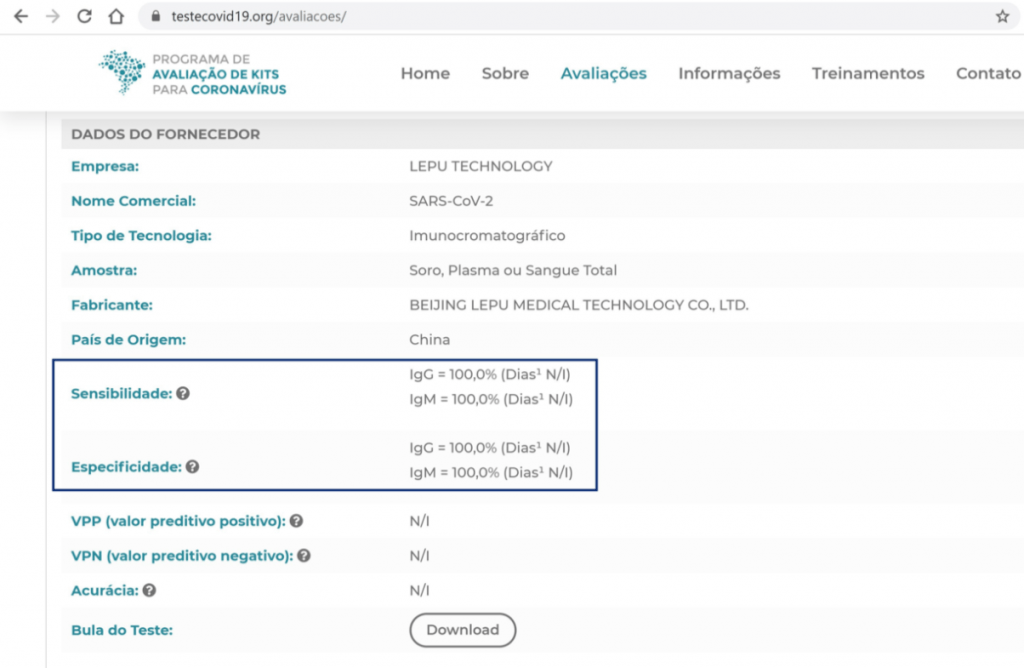Select BEIJING LEPU MEDICAL TECHNOLOGY value
The height and width of the screenshot is (668, 1024).
click(579, 304)
